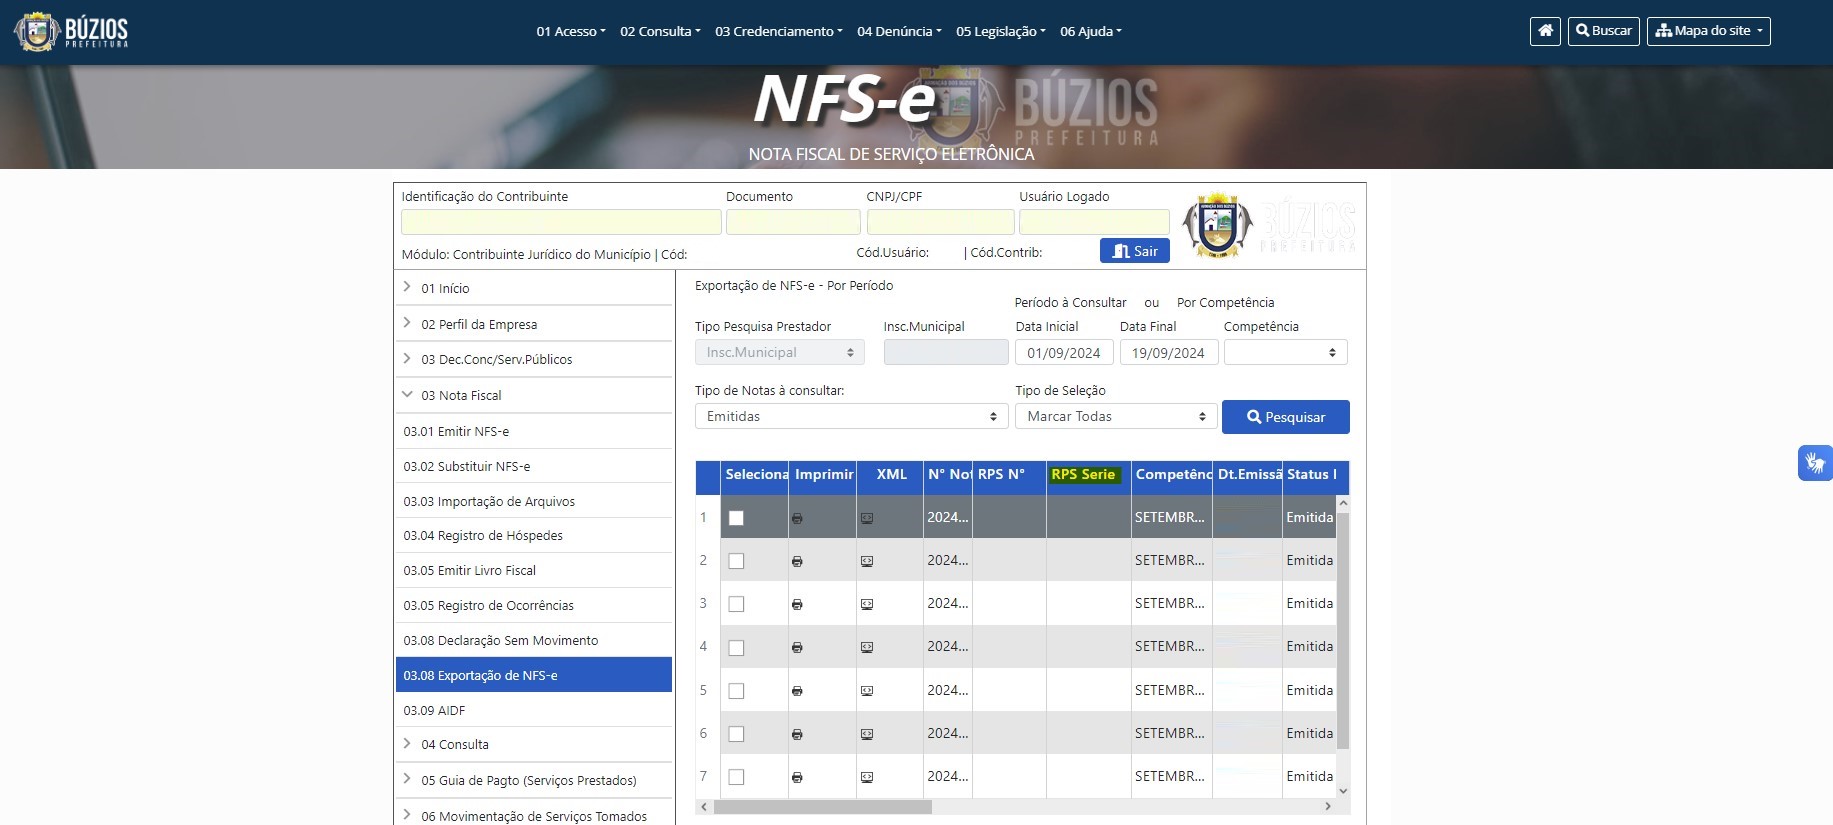Screen dimensions: 1833x825
Task: Click the Pesquisar search button
Action: click(1285, 417)
